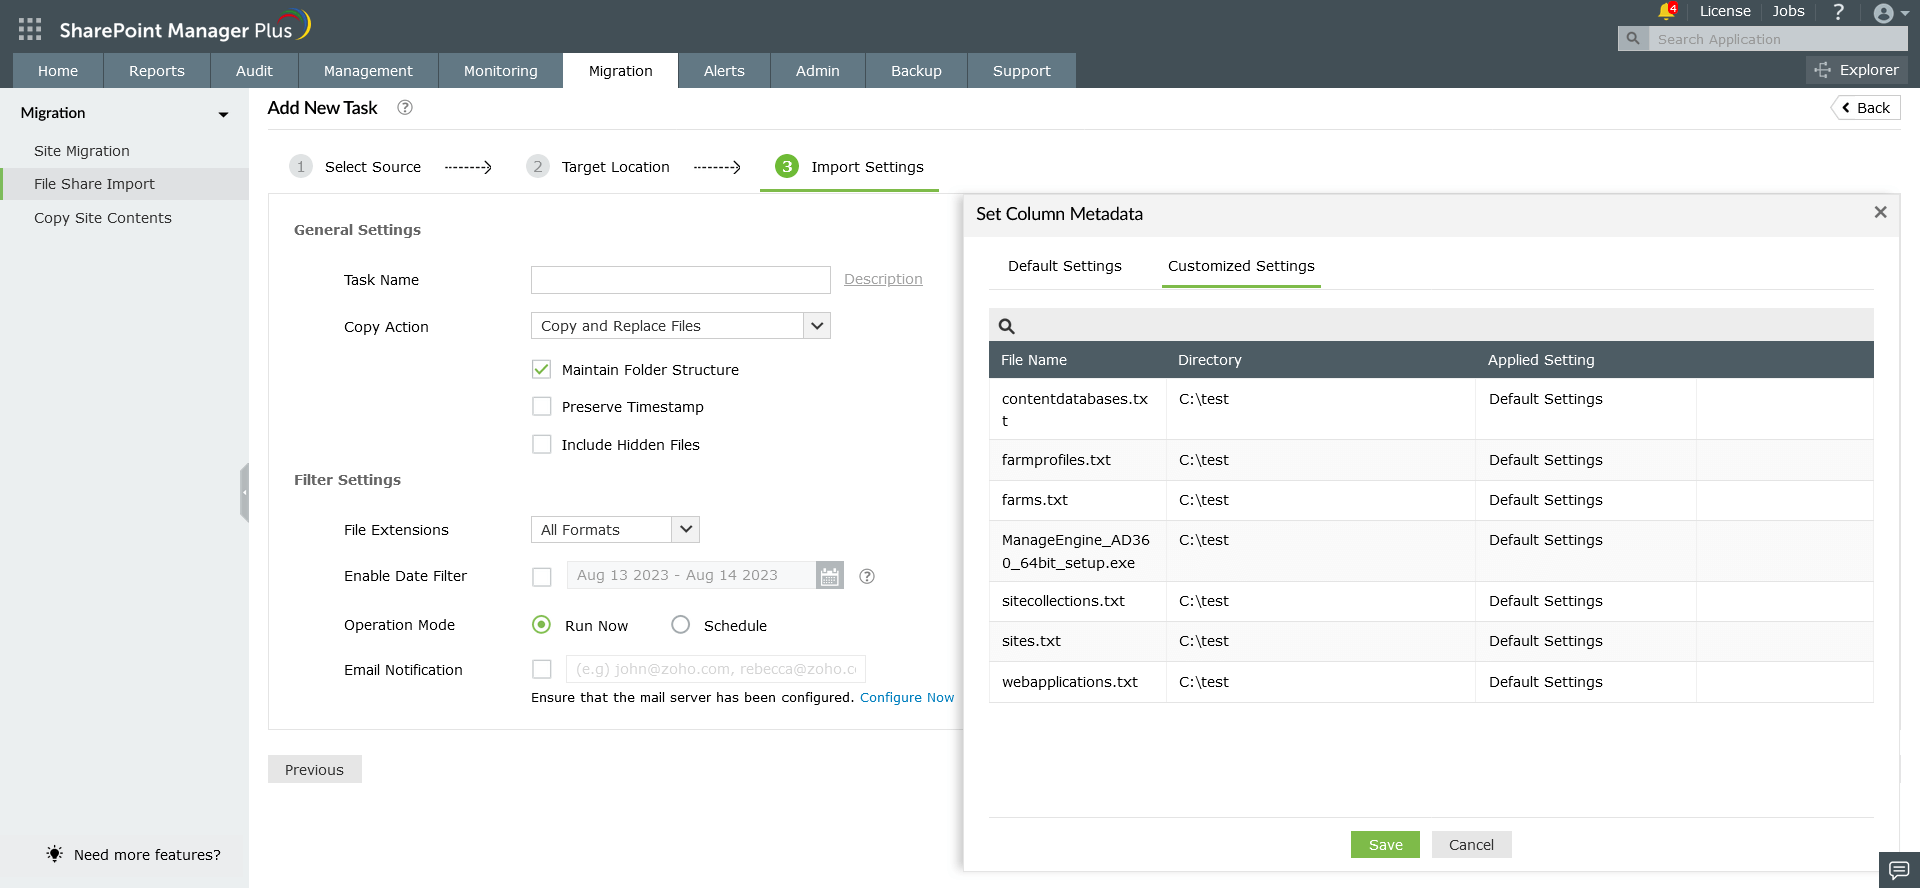Viewport: 1920px width, 888px height.
Task: Follow the Configure Now link
Action: 907,698
